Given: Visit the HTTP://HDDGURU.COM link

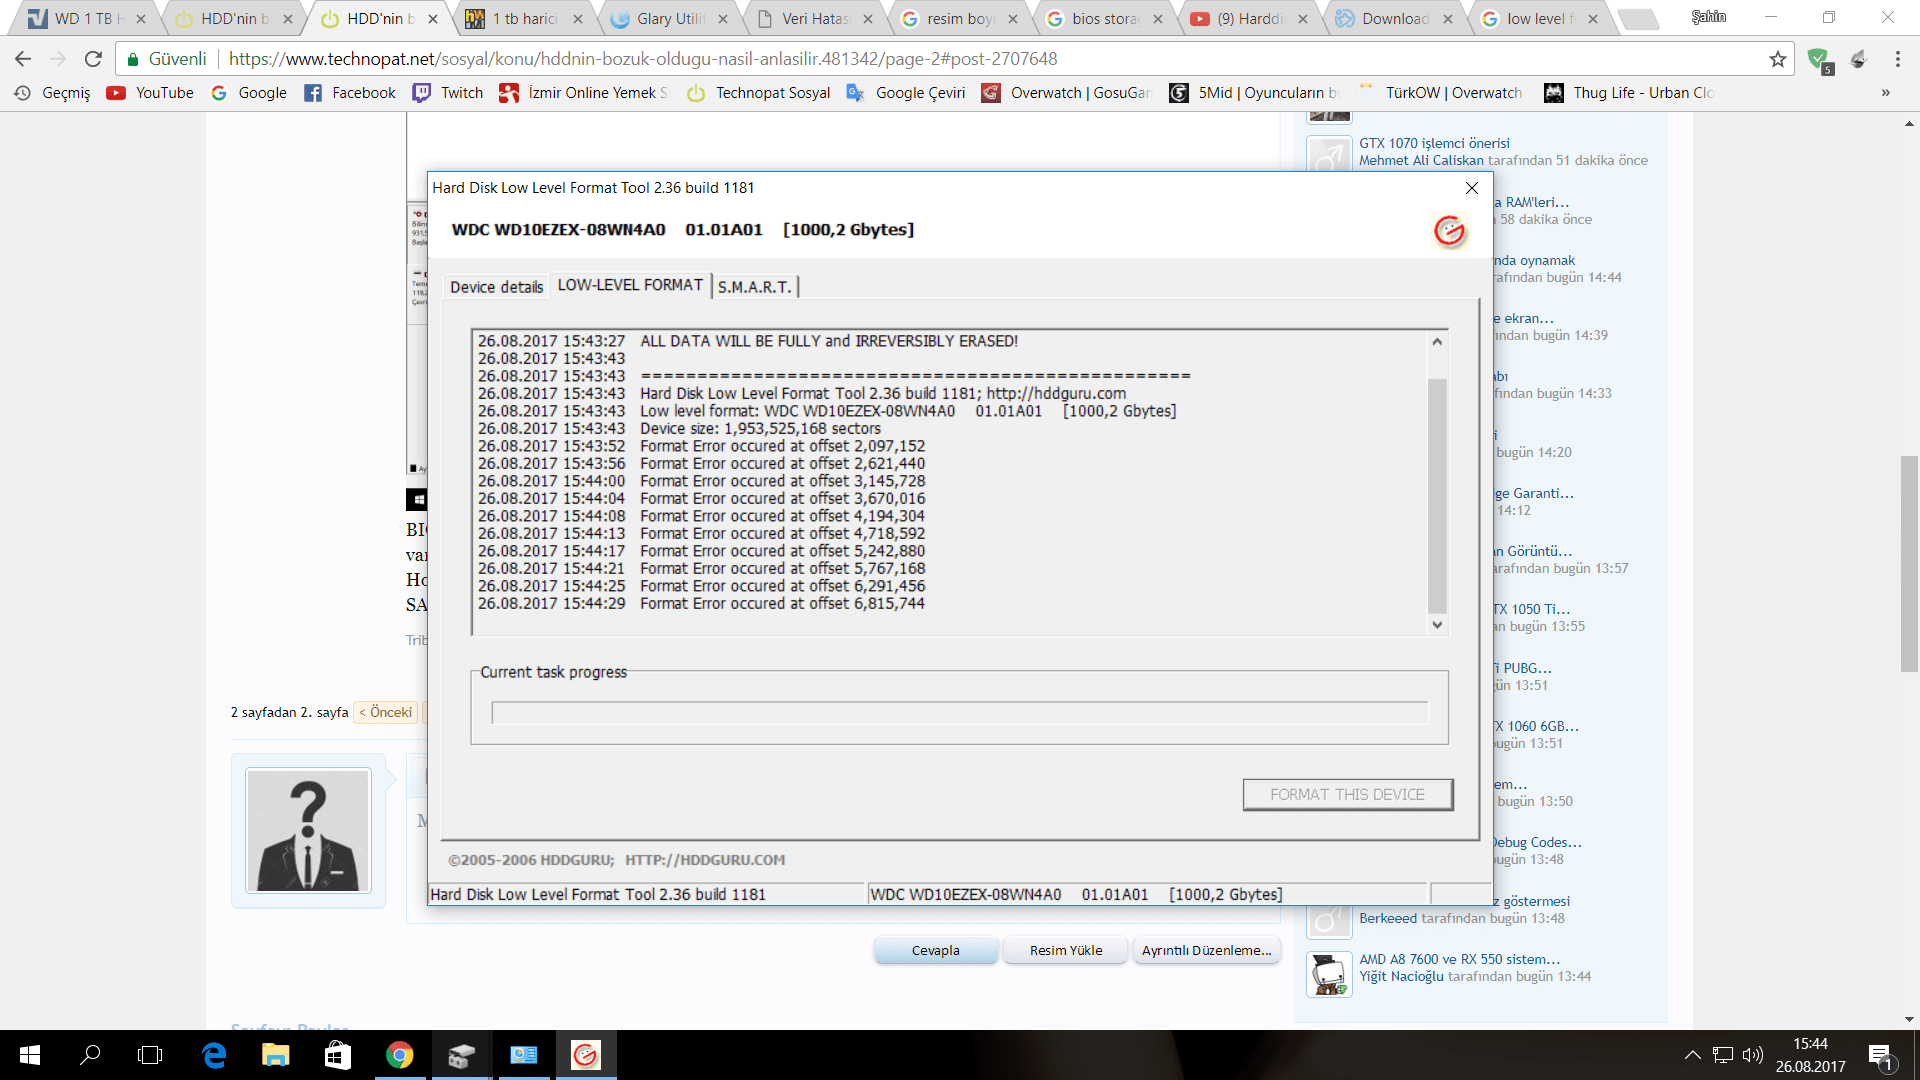Looking at the screenshot, I should (707, 859).
